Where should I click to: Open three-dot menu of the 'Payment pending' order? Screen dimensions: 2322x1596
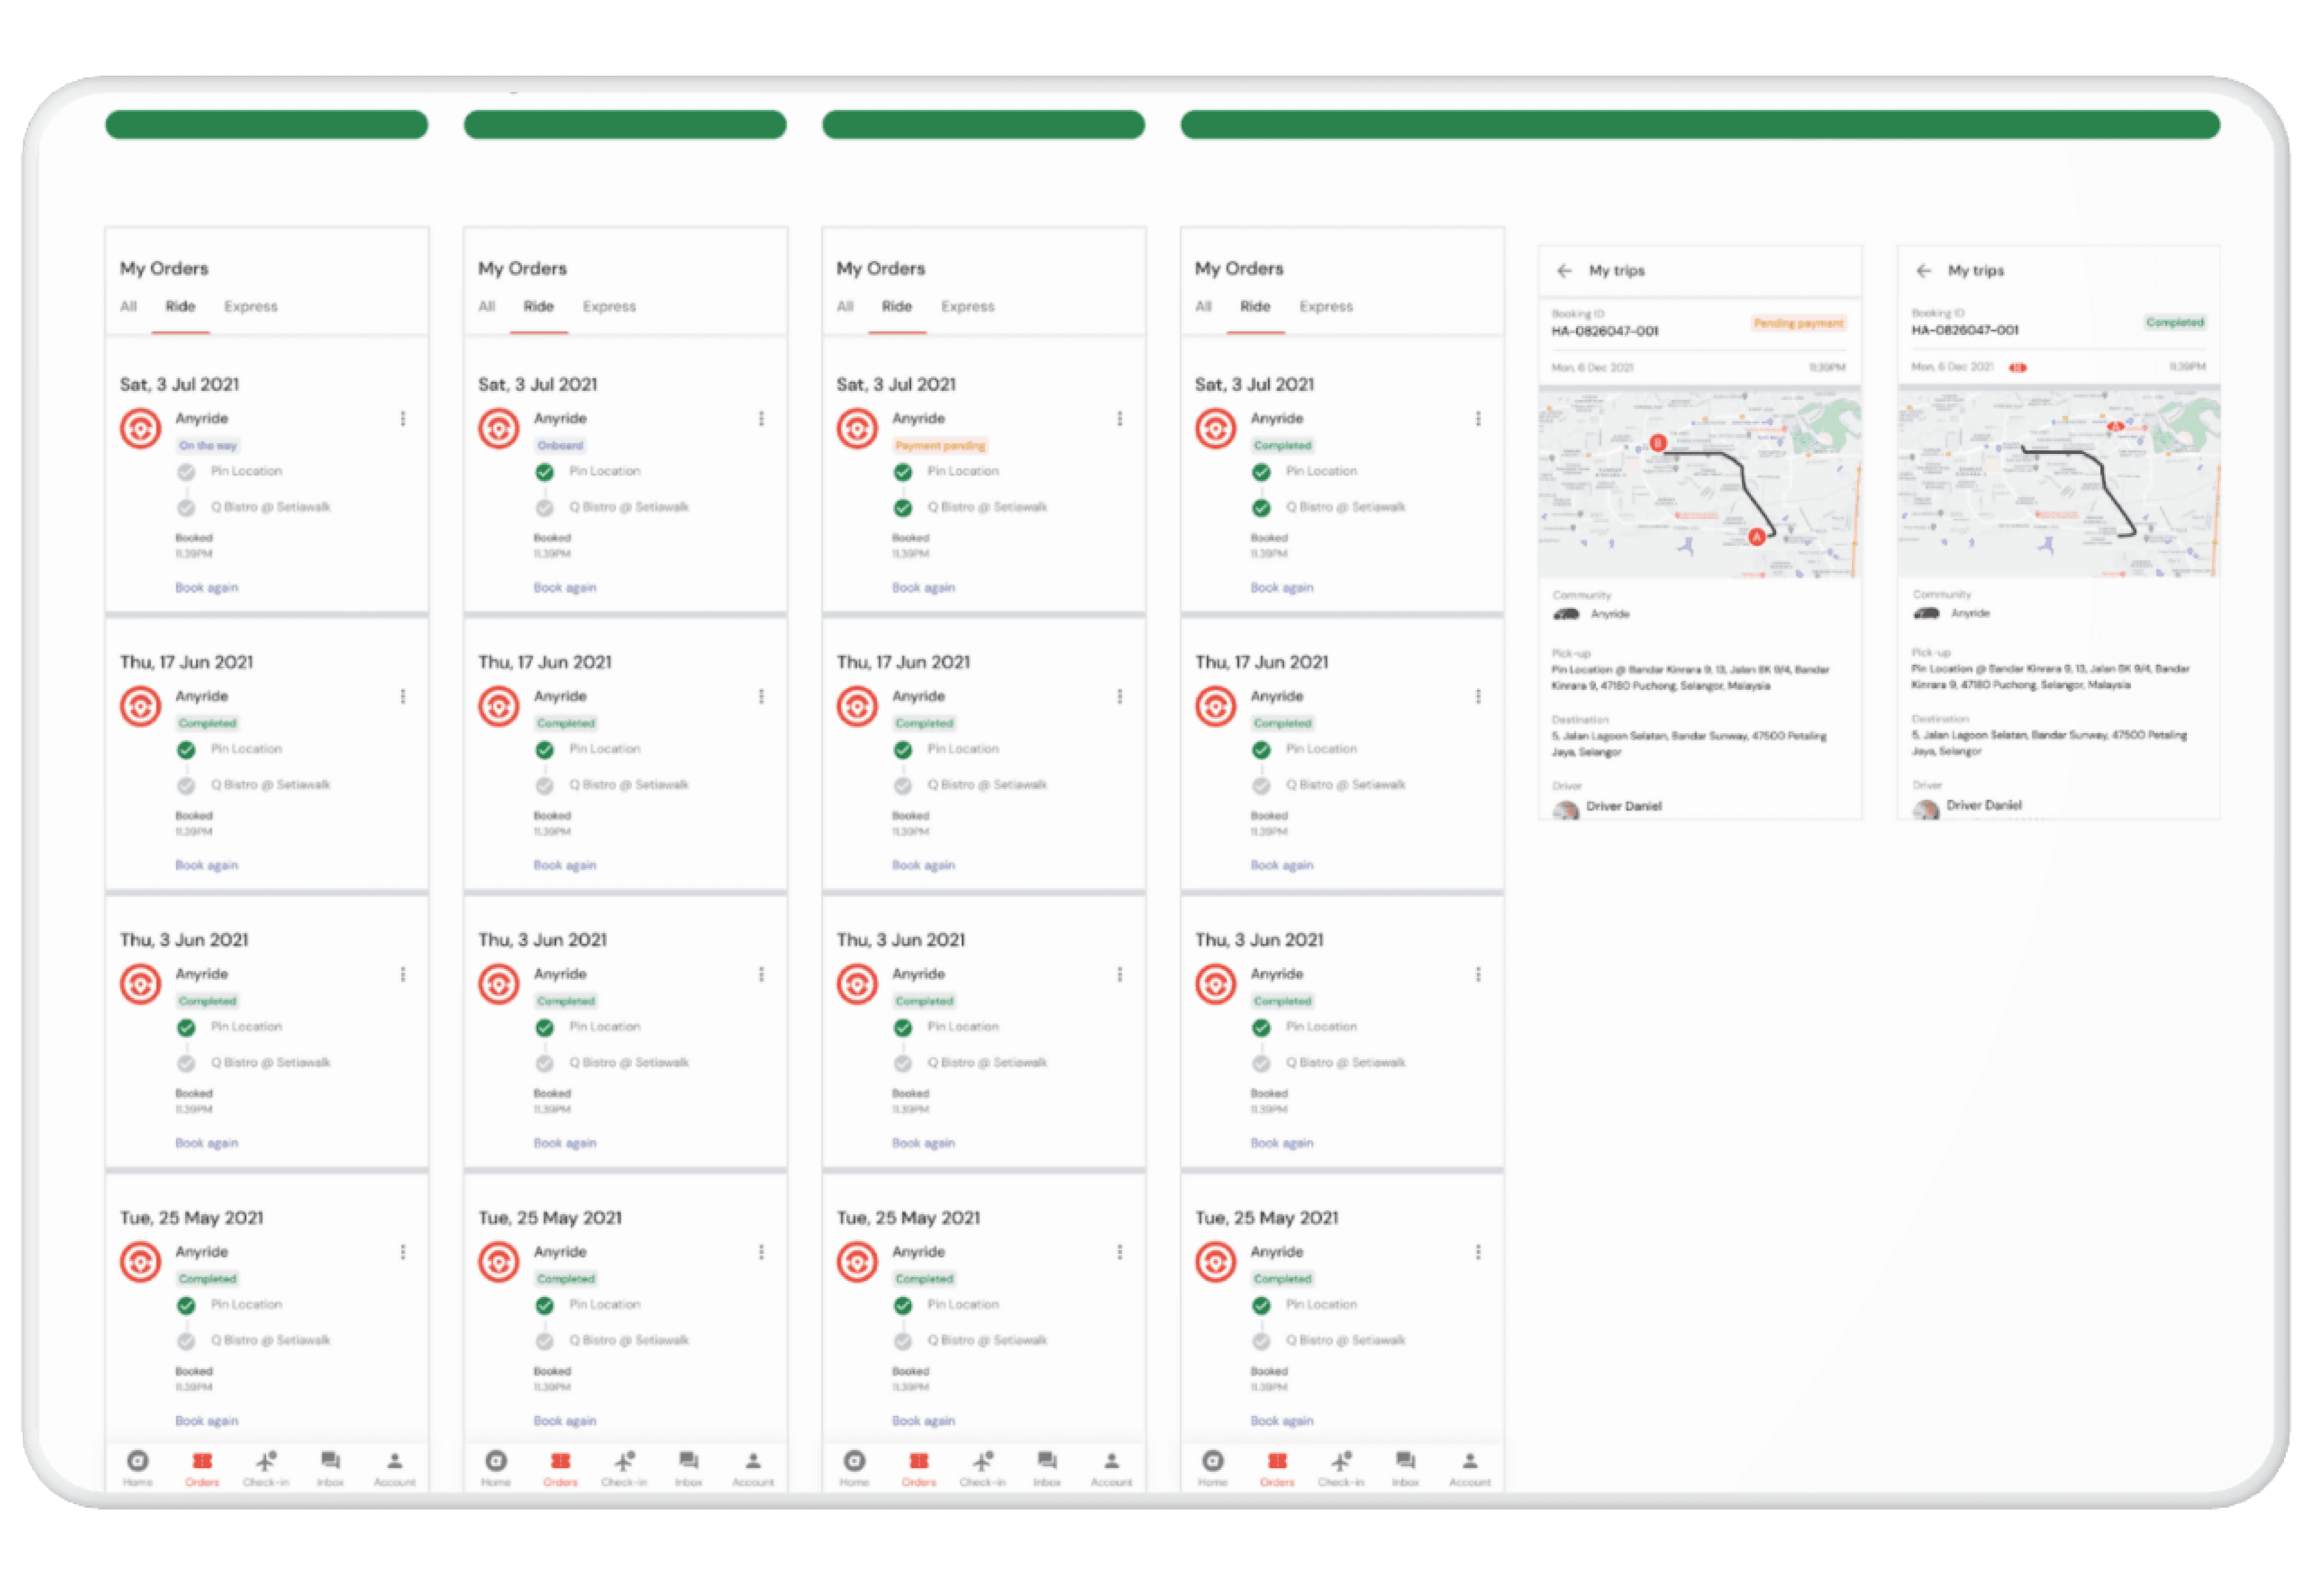pyautogui.click(x=1119, y=419)
